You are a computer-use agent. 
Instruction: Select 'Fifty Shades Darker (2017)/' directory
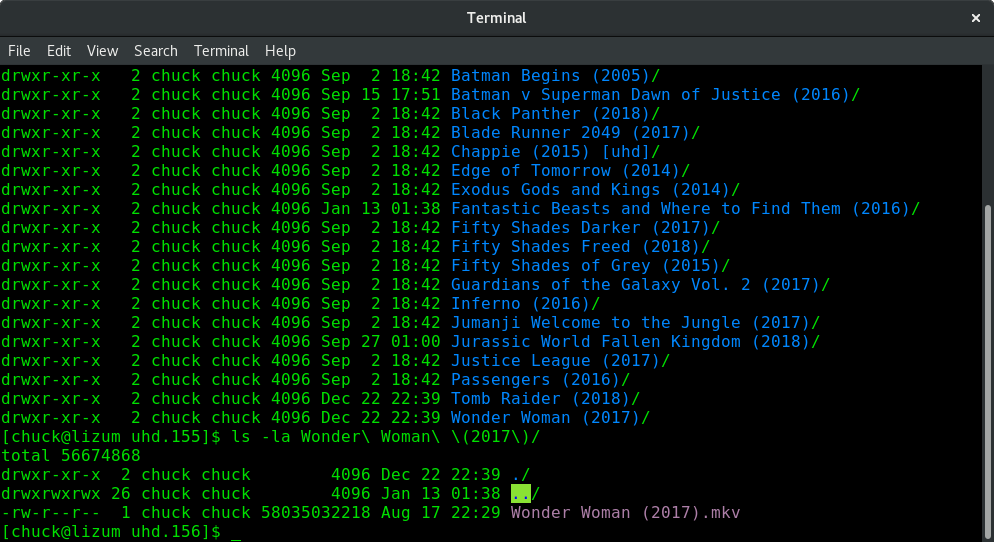(586, 228)
